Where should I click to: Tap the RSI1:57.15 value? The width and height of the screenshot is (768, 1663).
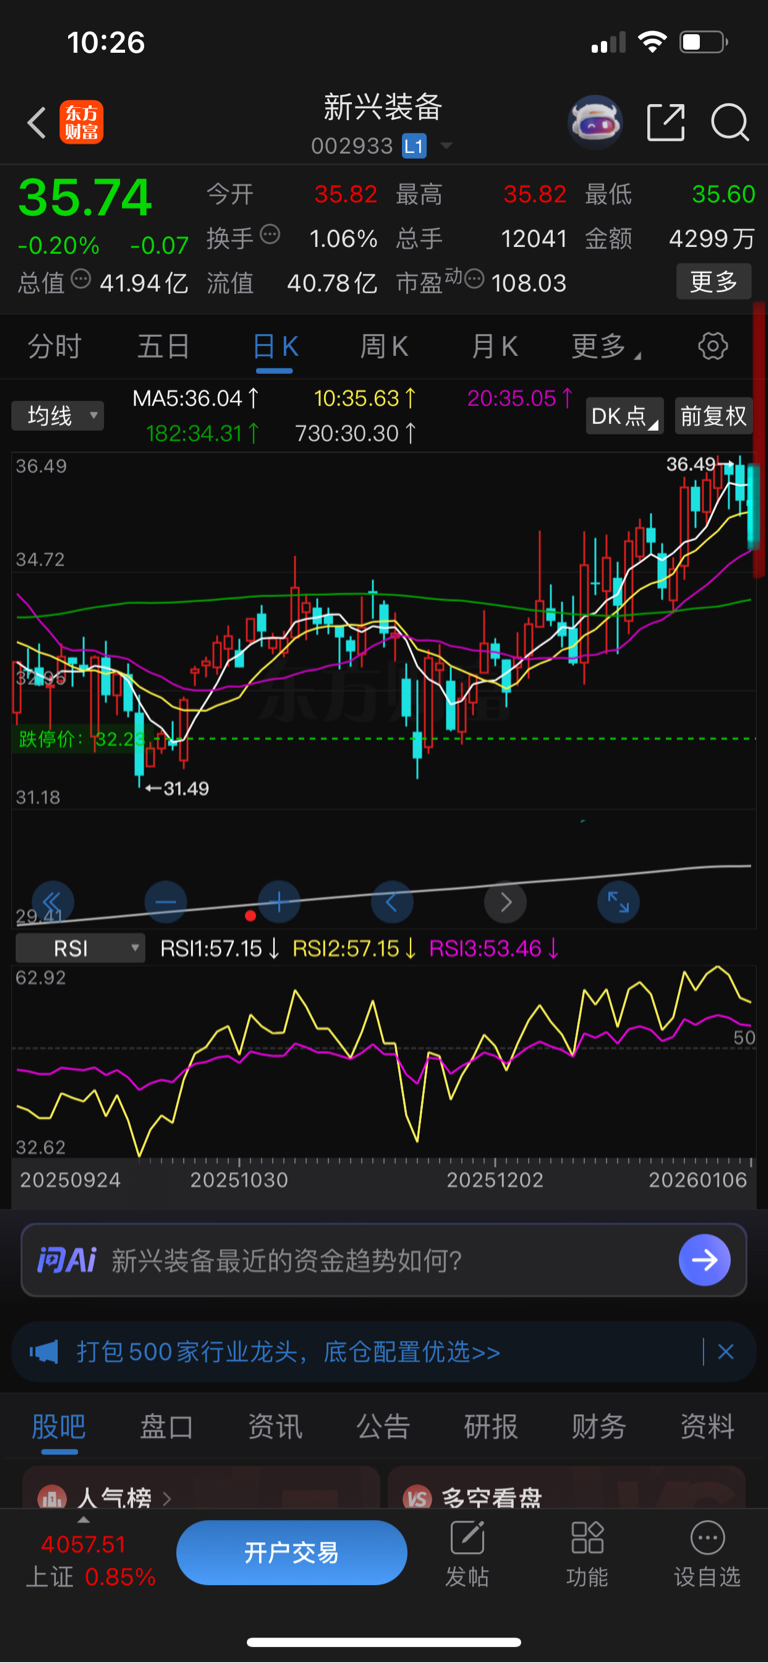point(220,948)
